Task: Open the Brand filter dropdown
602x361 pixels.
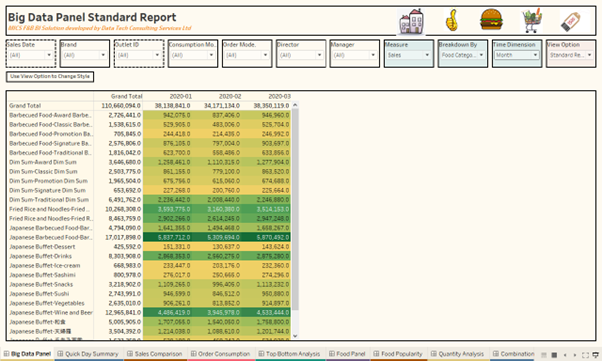Action: [84, 55]
